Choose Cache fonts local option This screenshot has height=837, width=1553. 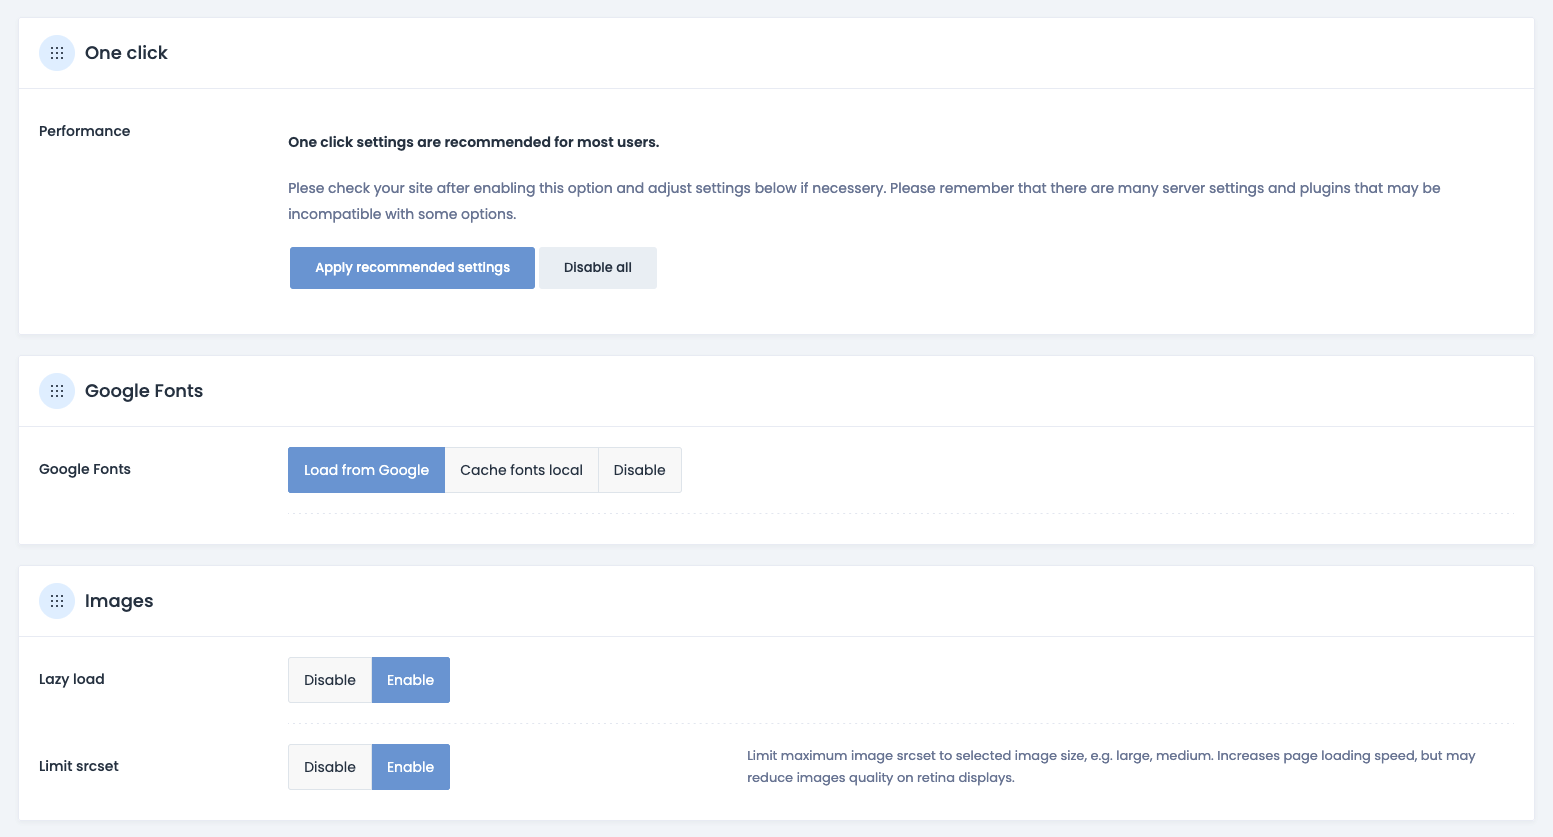coord(521,470)
